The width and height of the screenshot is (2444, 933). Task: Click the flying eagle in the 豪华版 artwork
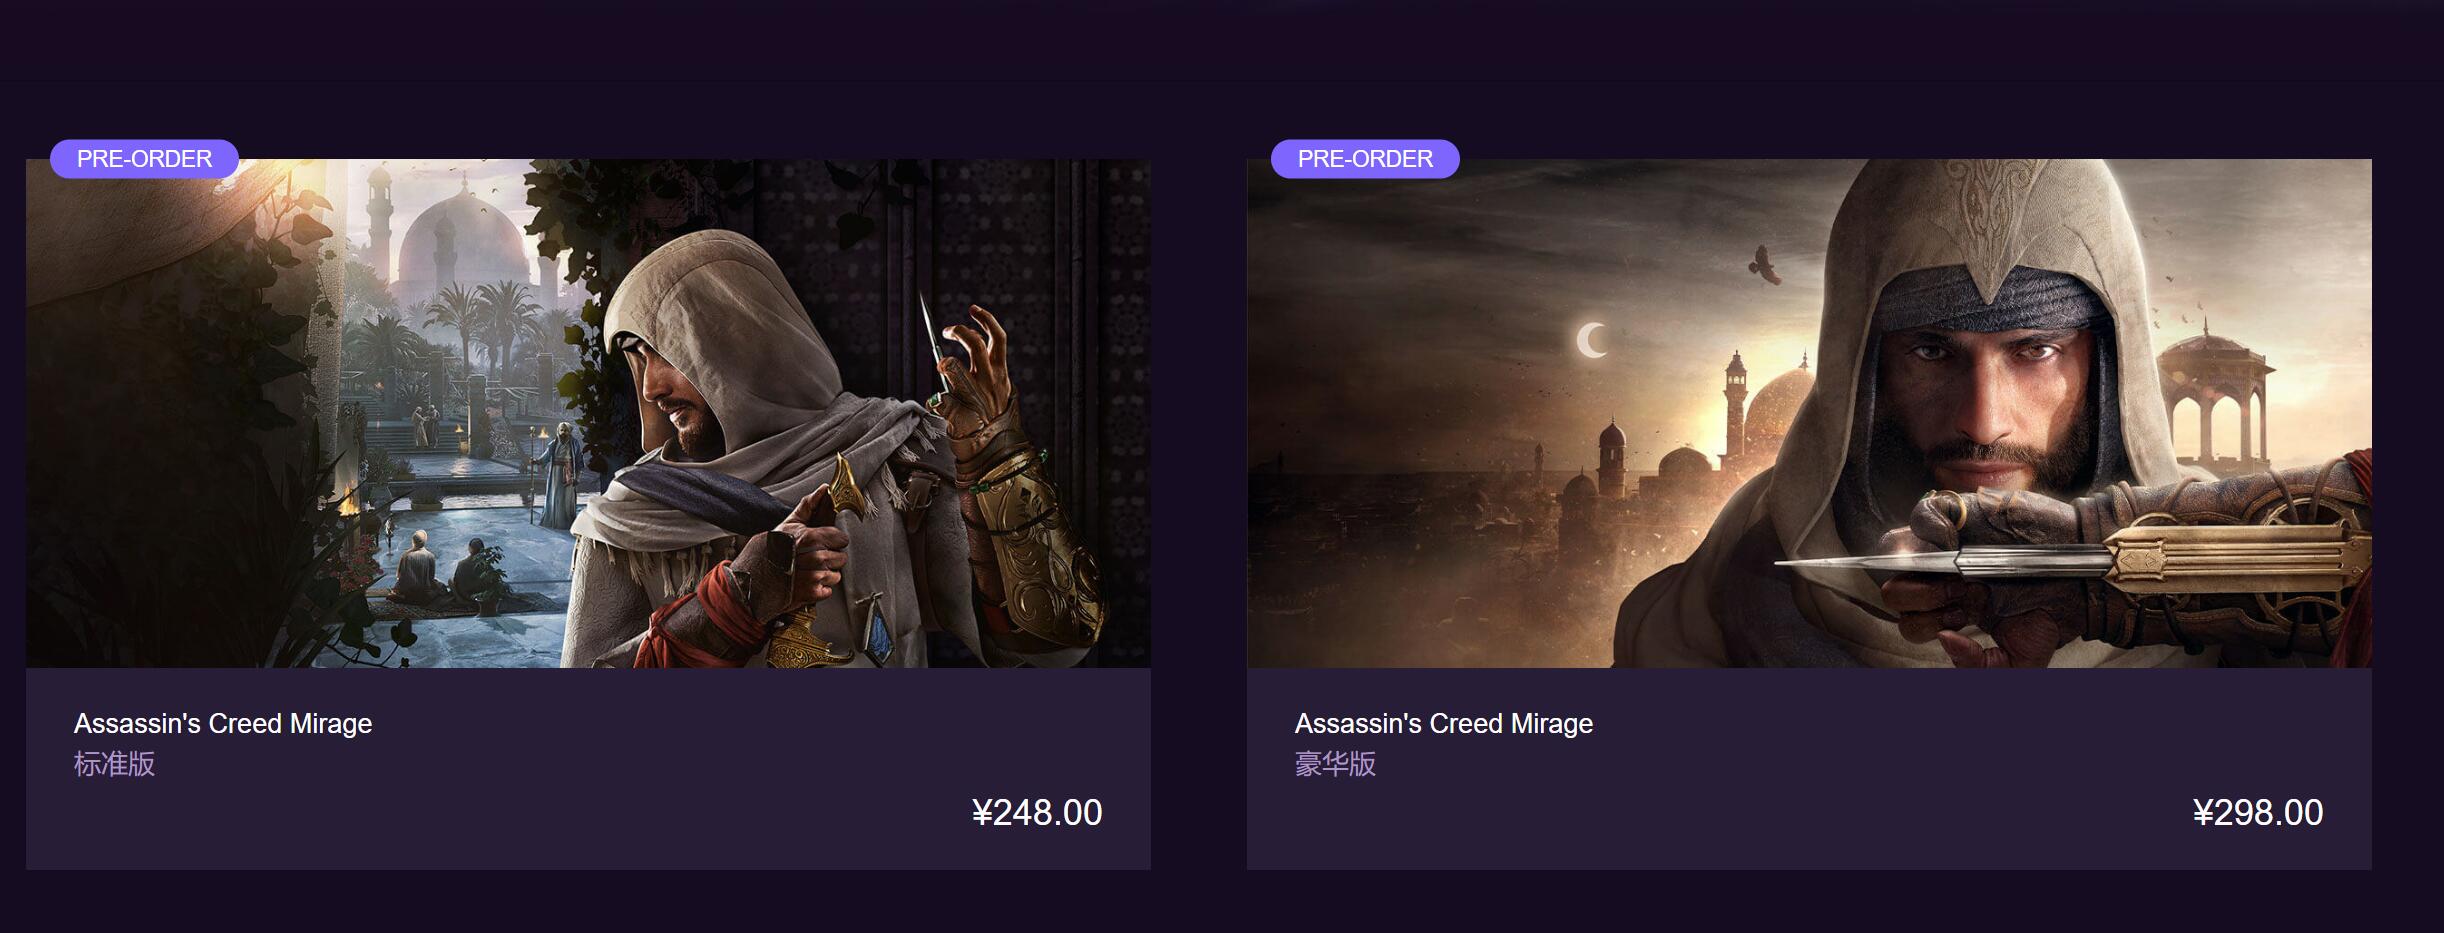coord(1765,266)
